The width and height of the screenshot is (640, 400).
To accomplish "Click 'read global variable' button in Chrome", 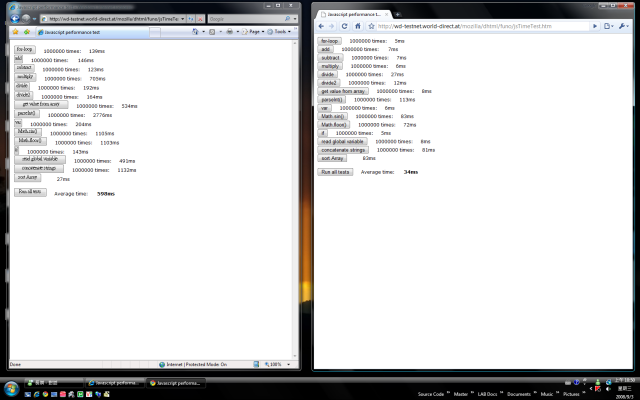I will pos(342,141).
